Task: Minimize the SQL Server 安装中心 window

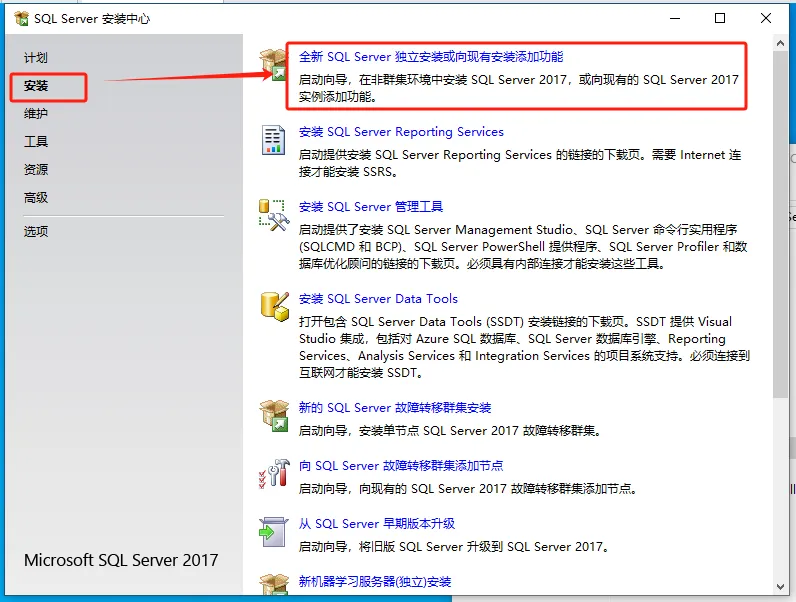Action: coord(675,19)
